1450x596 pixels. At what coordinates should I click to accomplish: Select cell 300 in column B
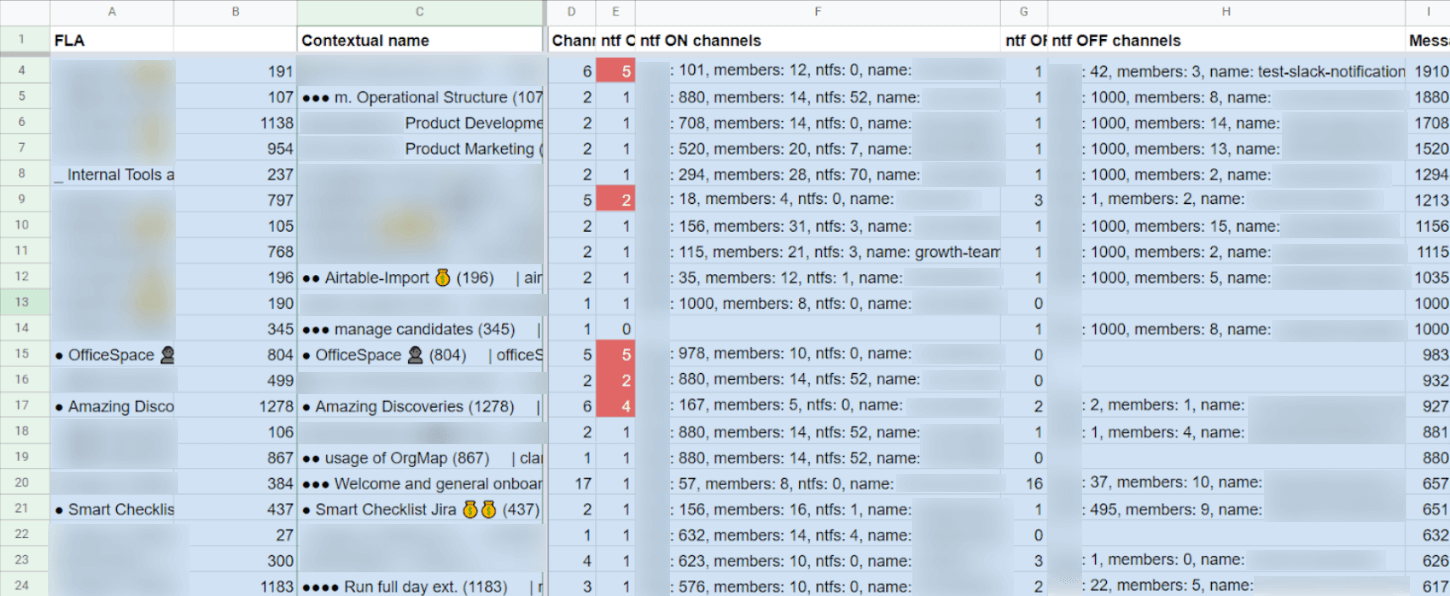(235, 561)
